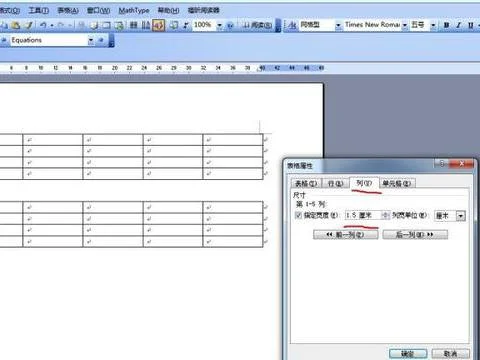The image size is (480, 360).
Task: Click the Undo arrow icon
Action: click(x=43, y=25)
